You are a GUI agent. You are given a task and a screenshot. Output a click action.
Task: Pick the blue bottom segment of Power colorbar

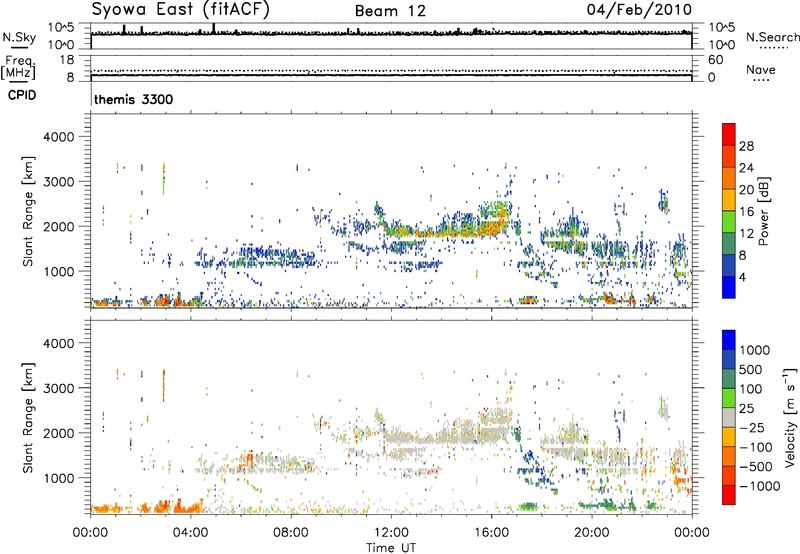point(731,286)
